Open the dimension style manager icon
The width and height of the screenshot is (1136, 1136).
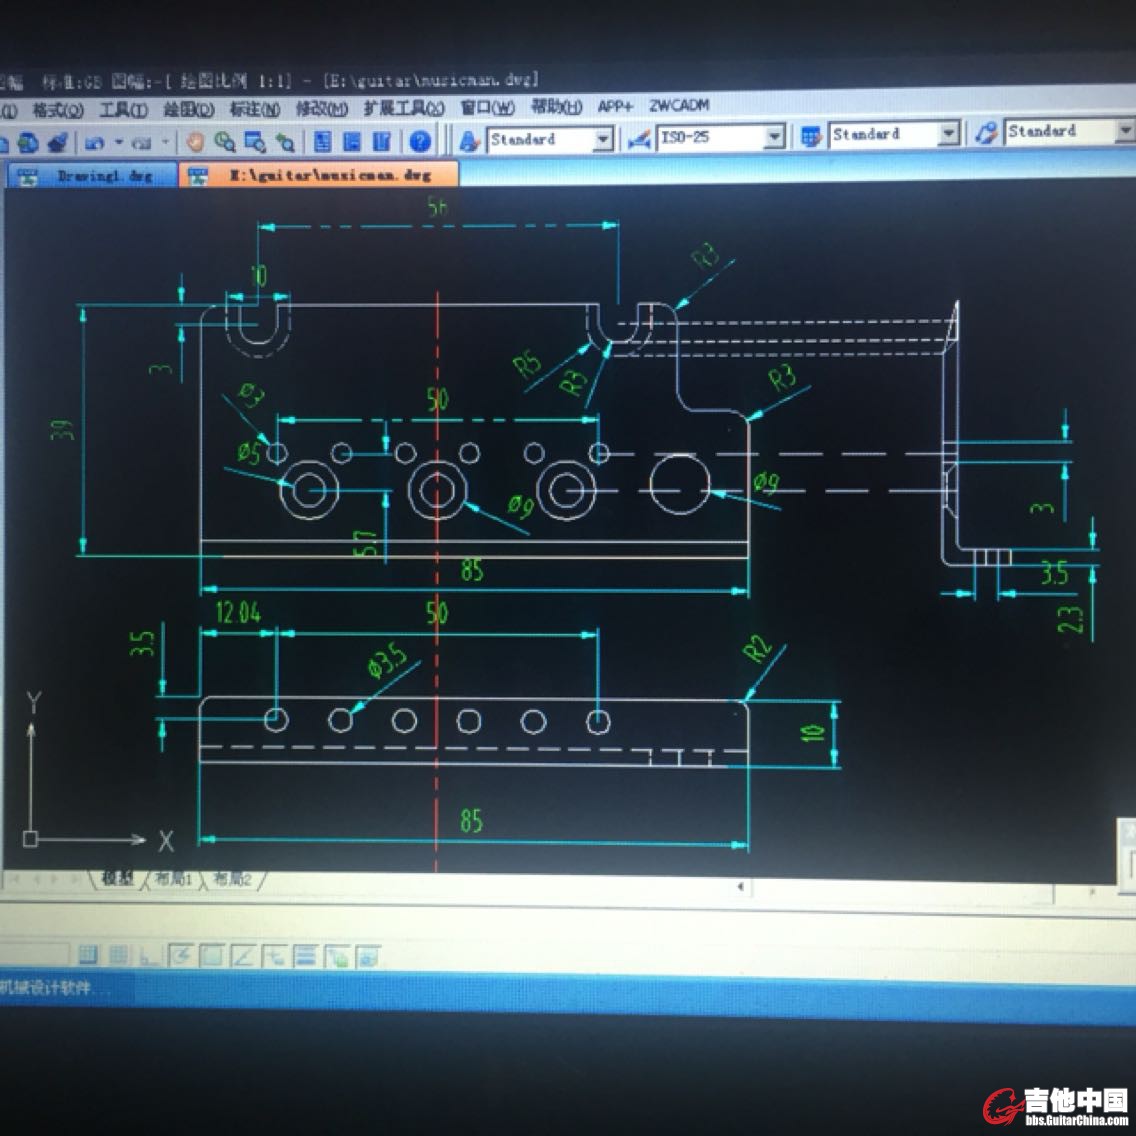point(639,139)
